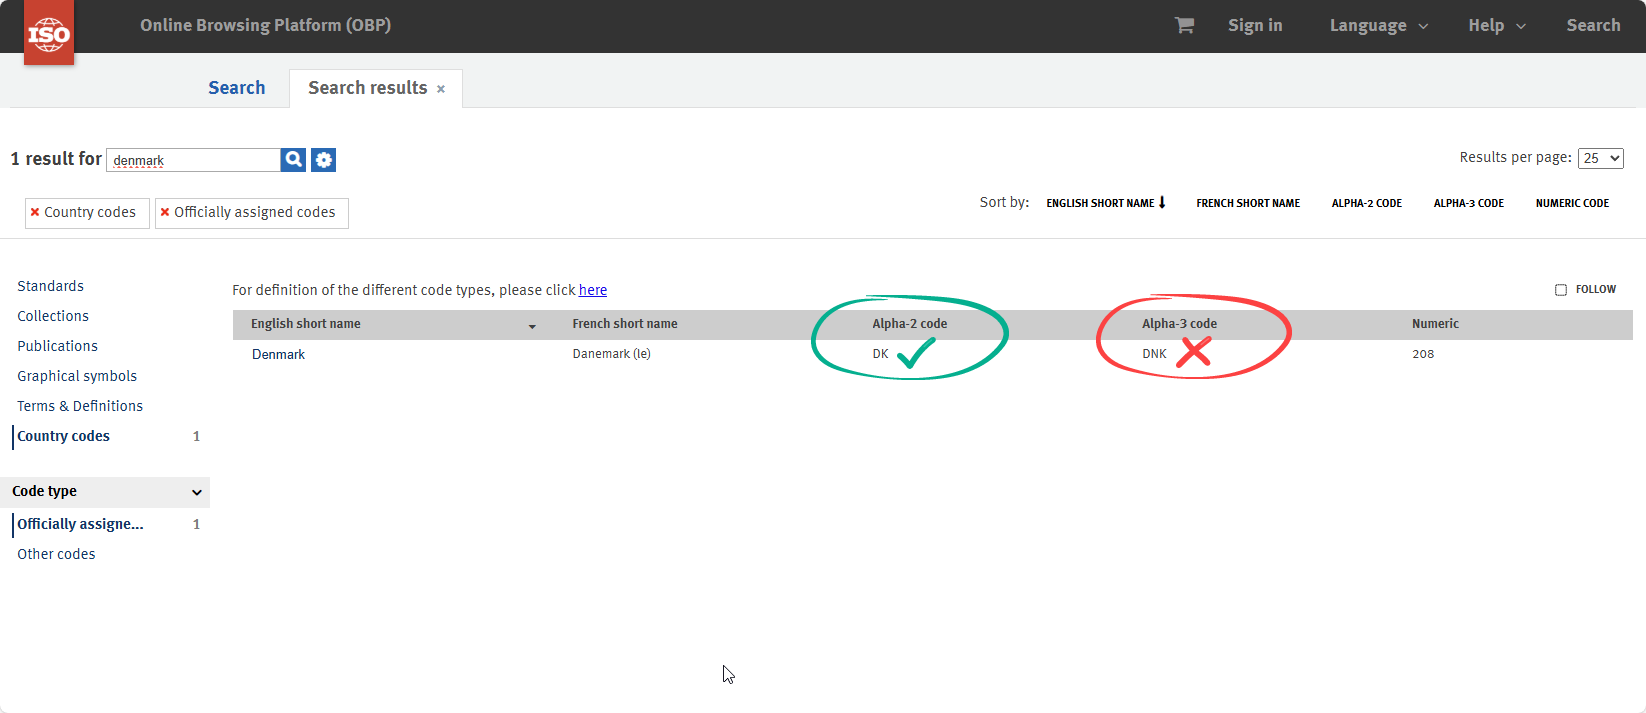Select Publications in the sidebar

57,346
